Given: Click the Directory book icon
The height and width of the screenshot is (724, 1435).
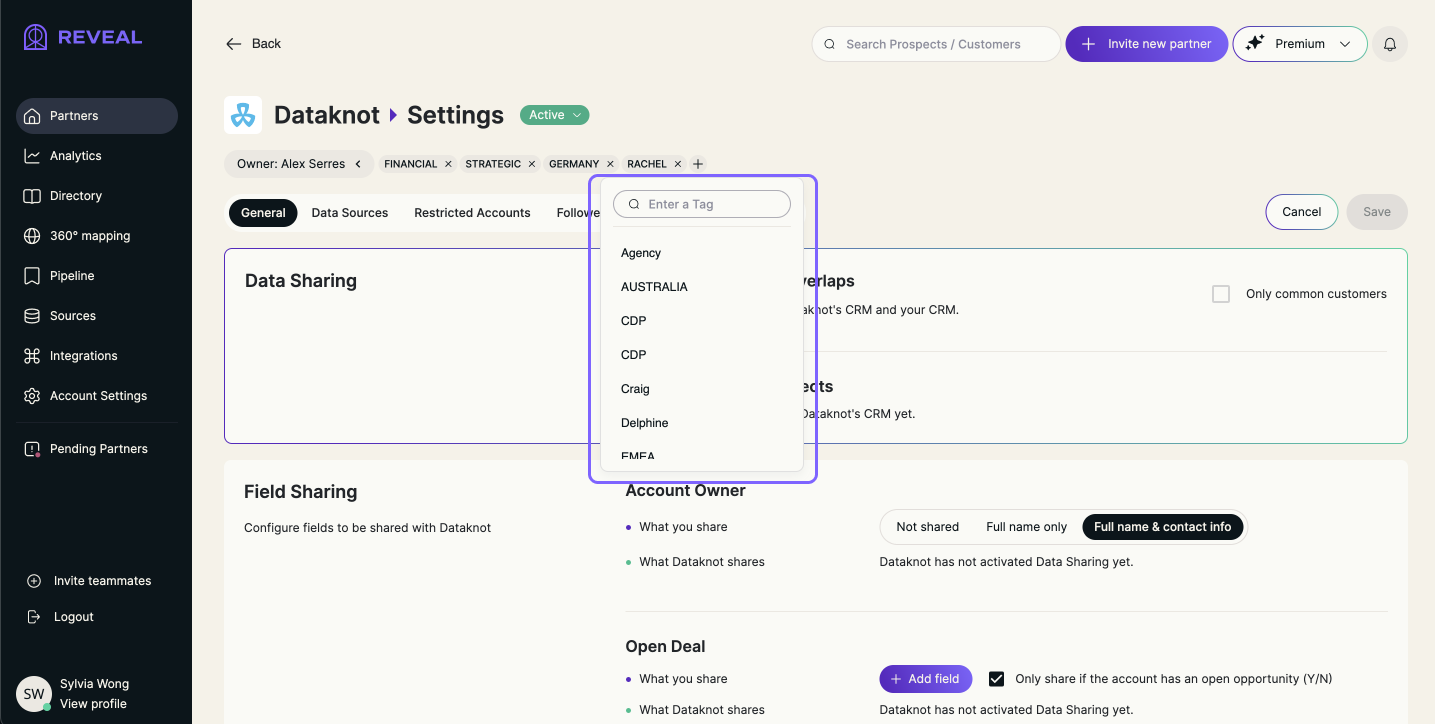Looking at the screenshot, I should click(x=33, y=196).
